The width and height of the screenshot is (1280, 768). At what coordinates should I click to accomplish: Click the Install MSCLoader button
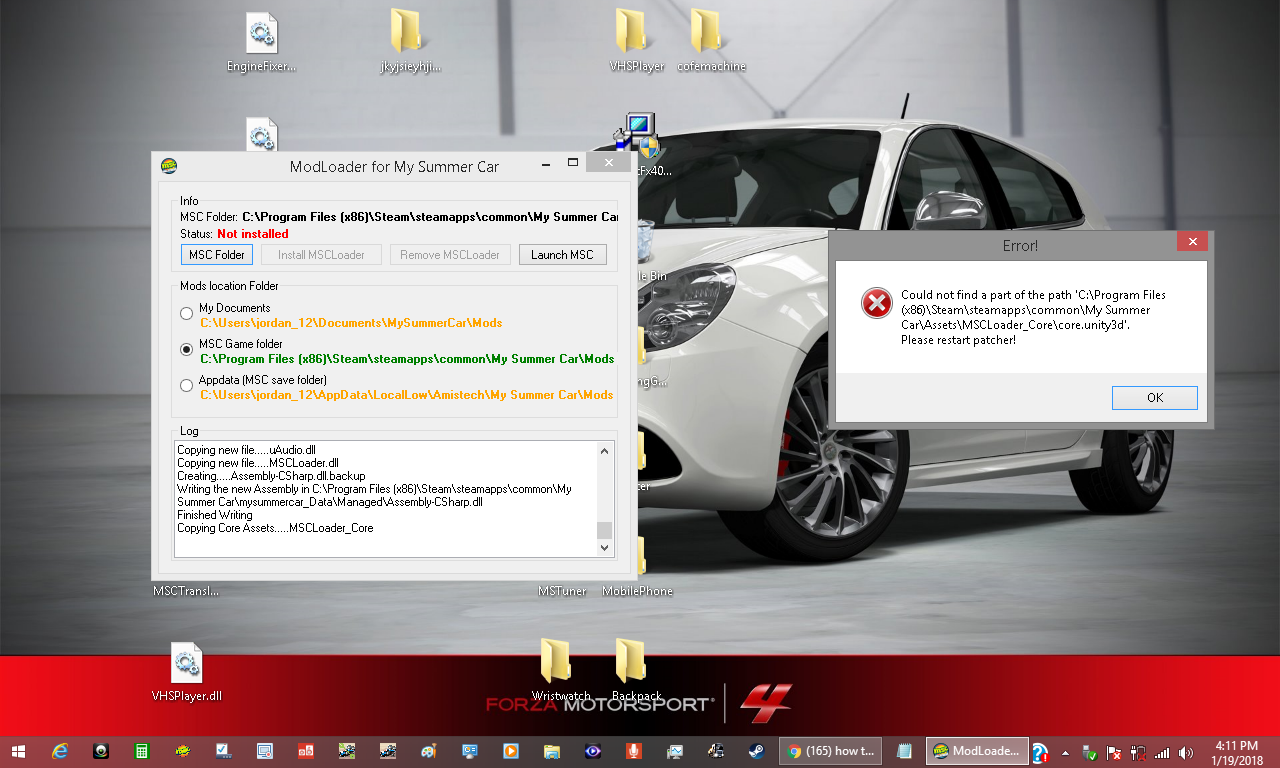321,255
